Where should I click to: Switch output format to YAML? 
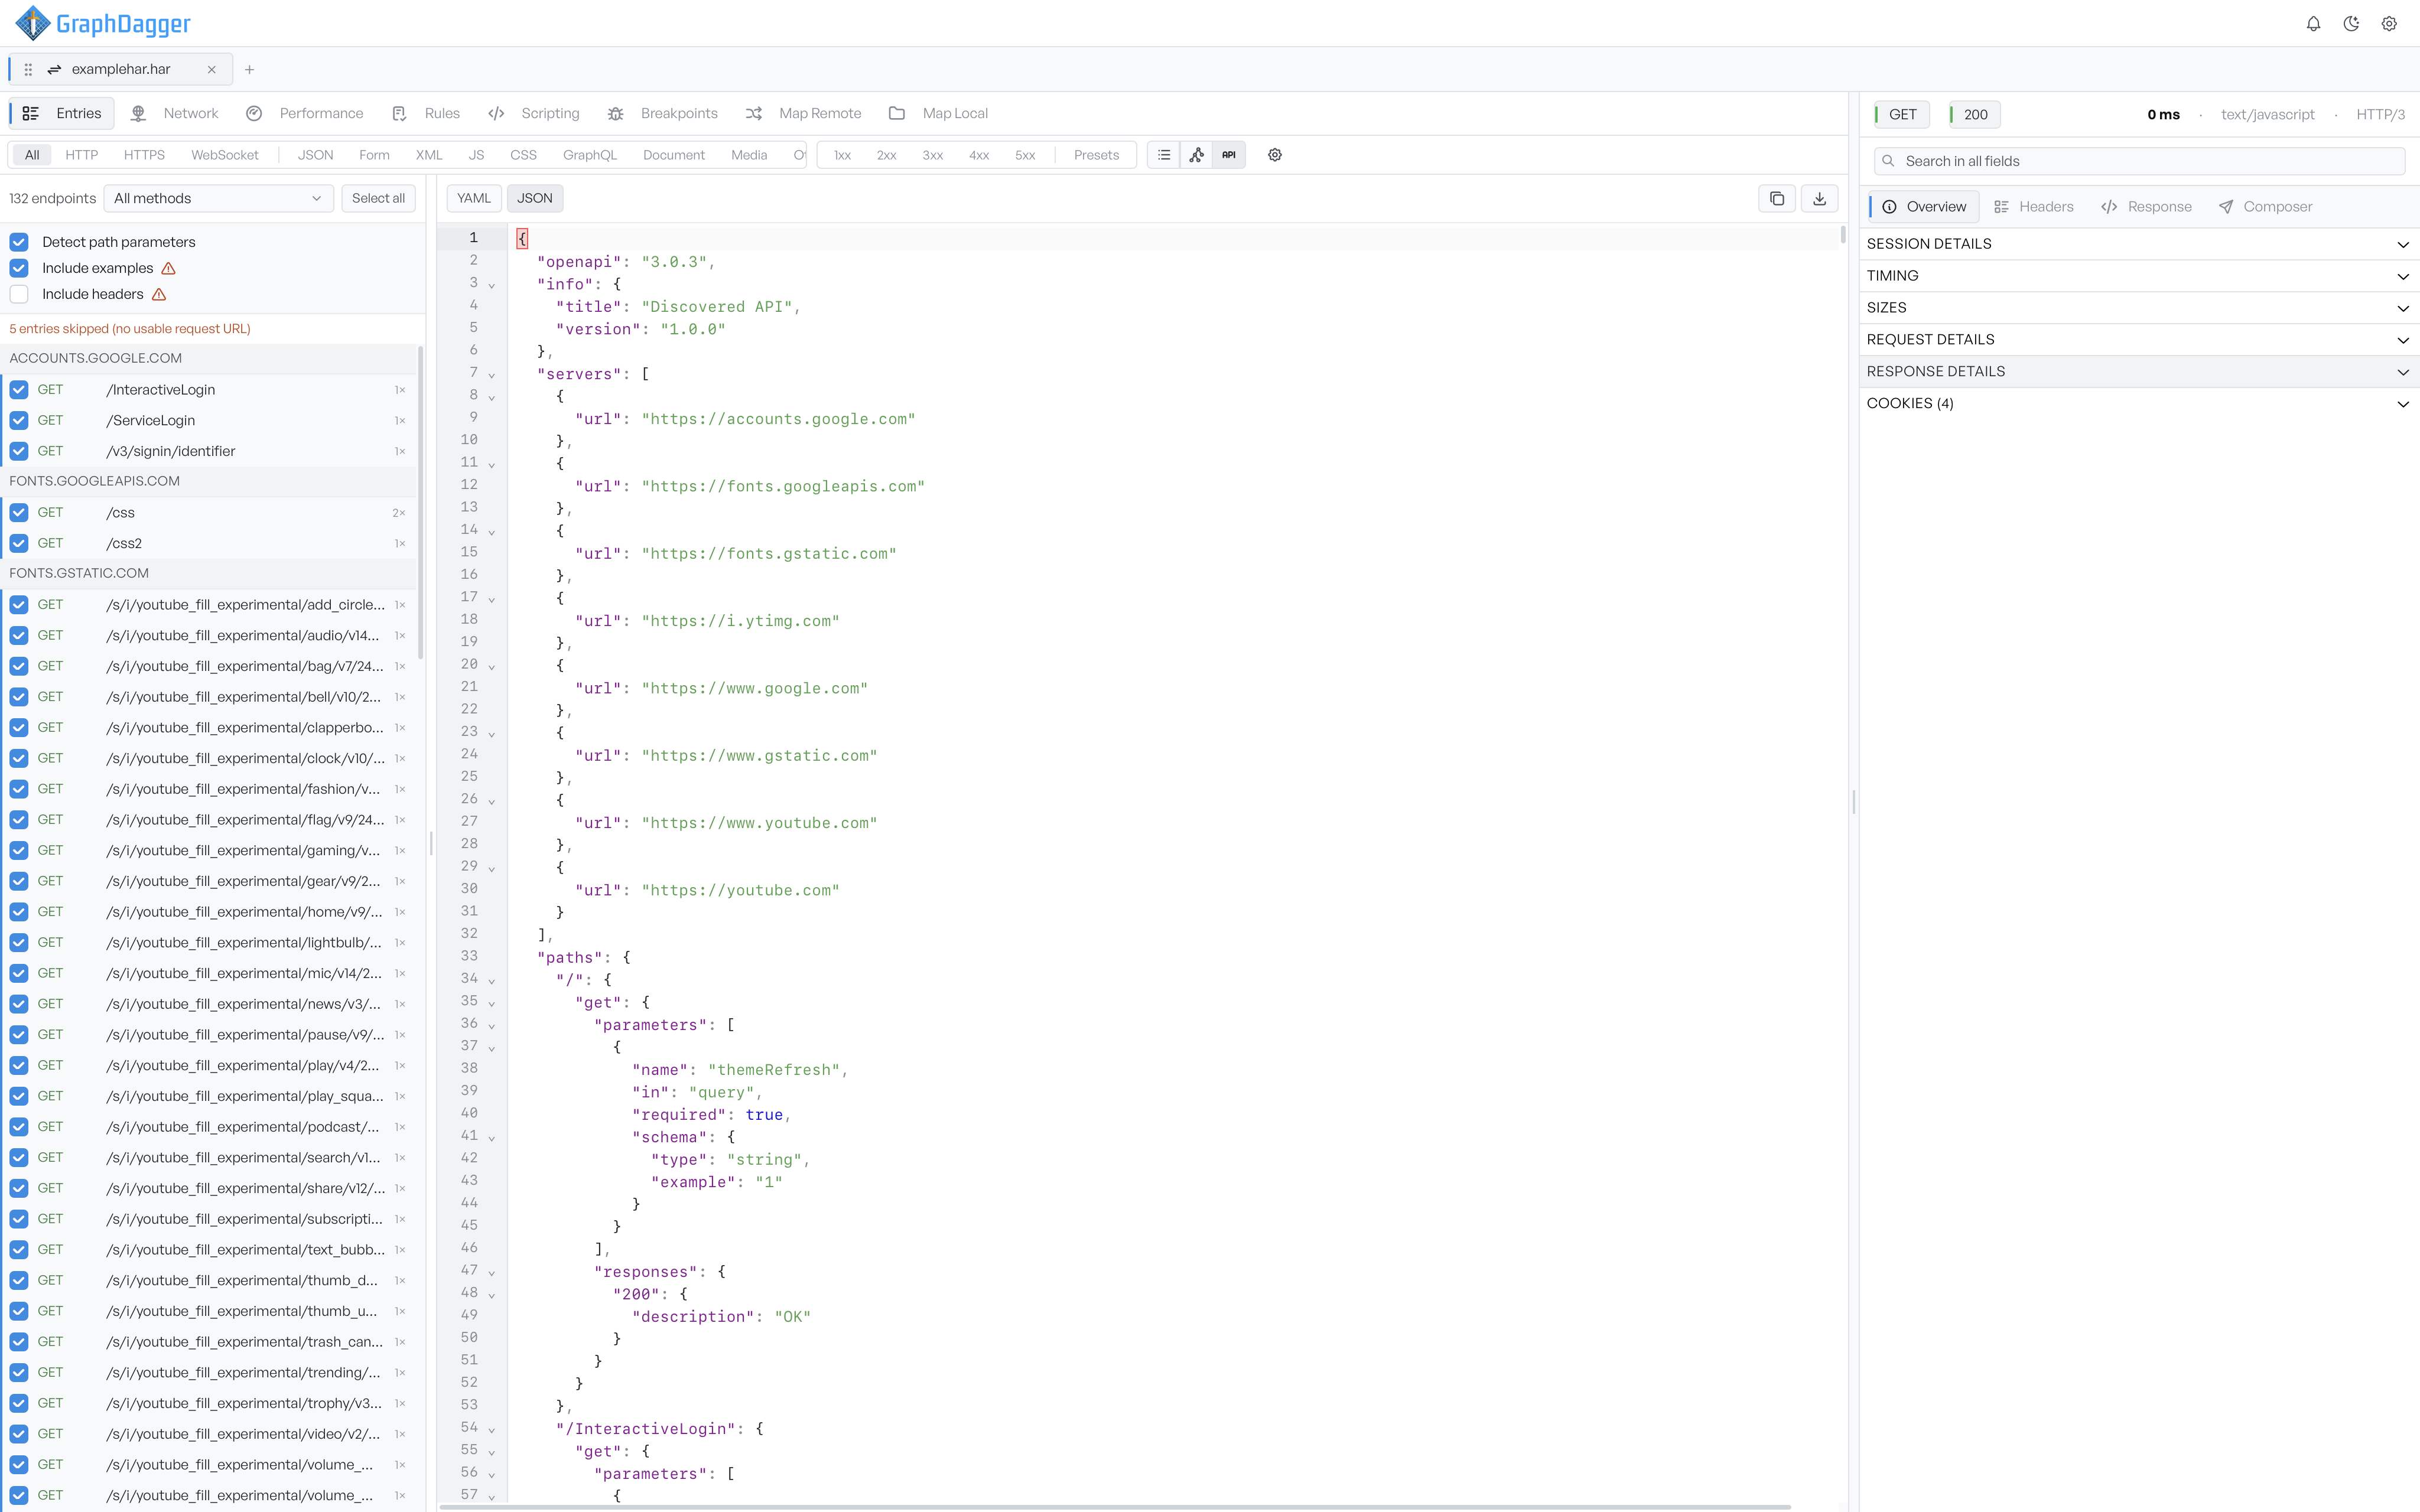(x=474, y=198)
